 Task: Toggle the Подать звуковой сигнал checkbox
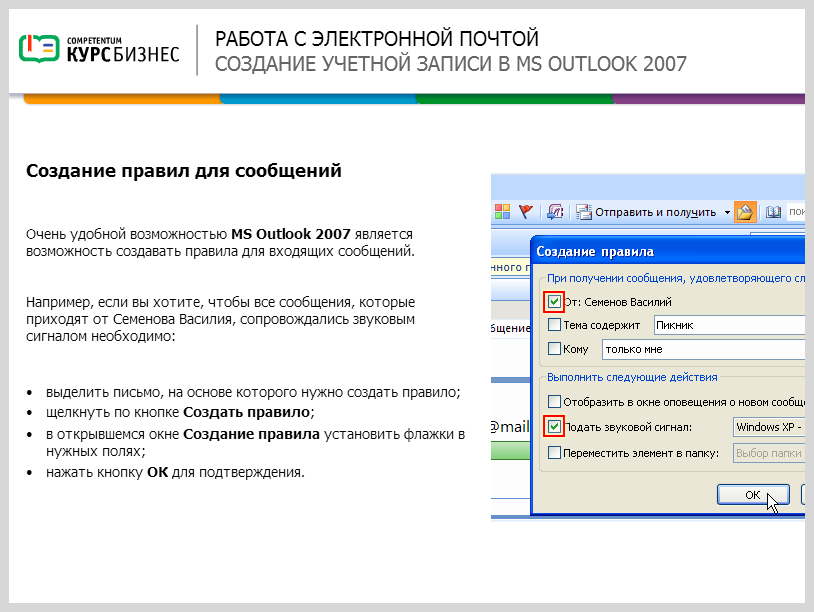click(554, 427)
